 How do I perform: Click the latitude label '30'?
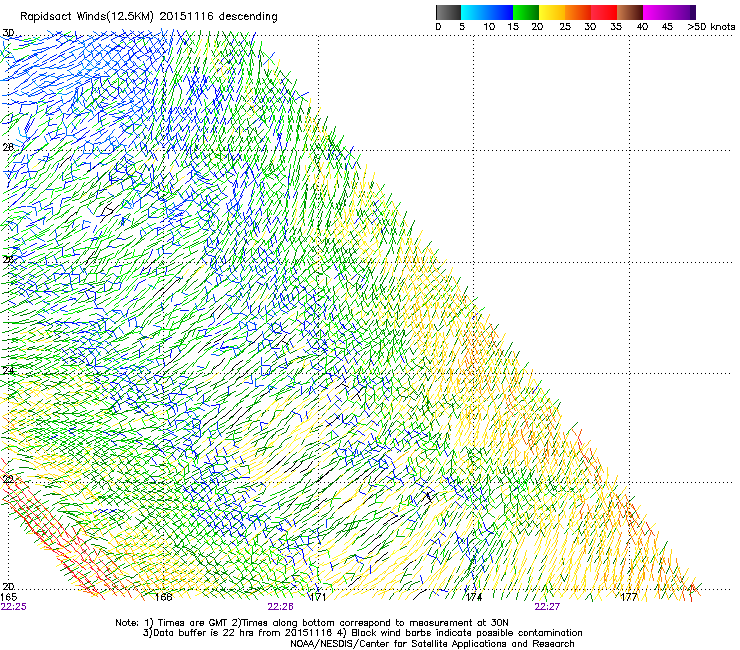point(8,33)
